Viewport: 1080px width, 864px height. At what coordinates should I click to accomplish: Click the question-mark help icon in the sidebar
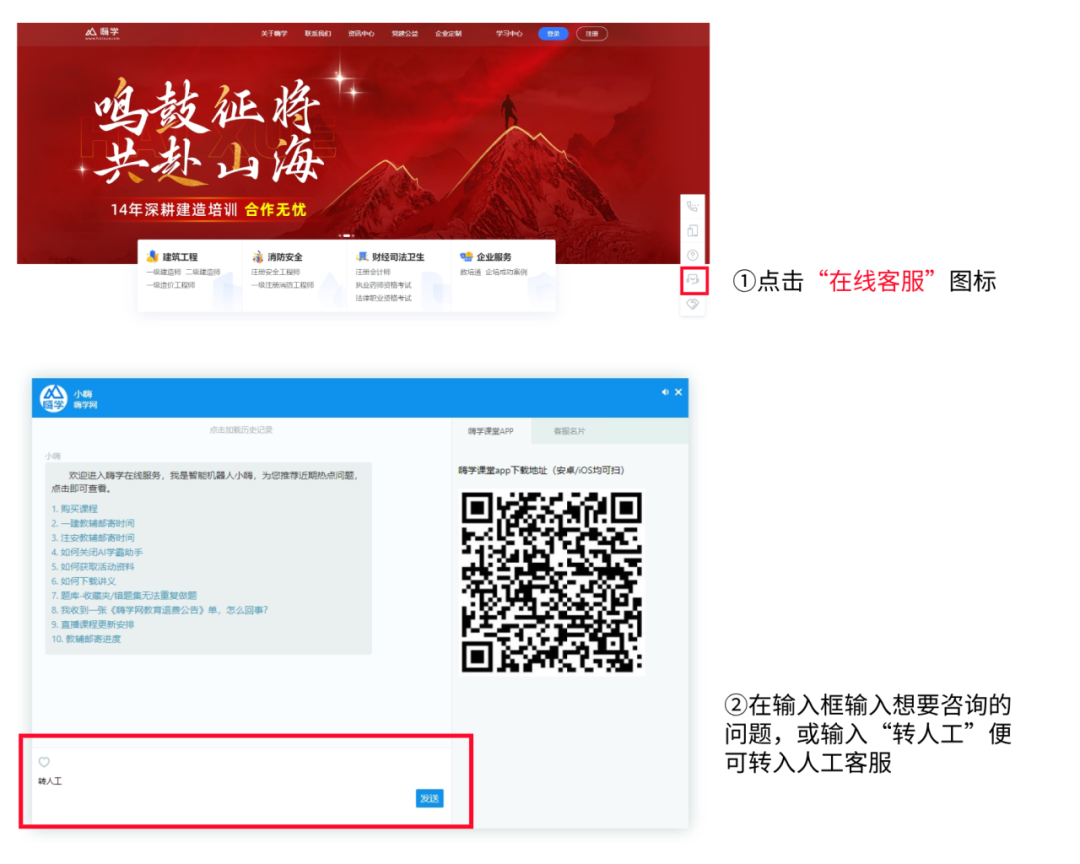pyautogui.click(x=693, y=255)
